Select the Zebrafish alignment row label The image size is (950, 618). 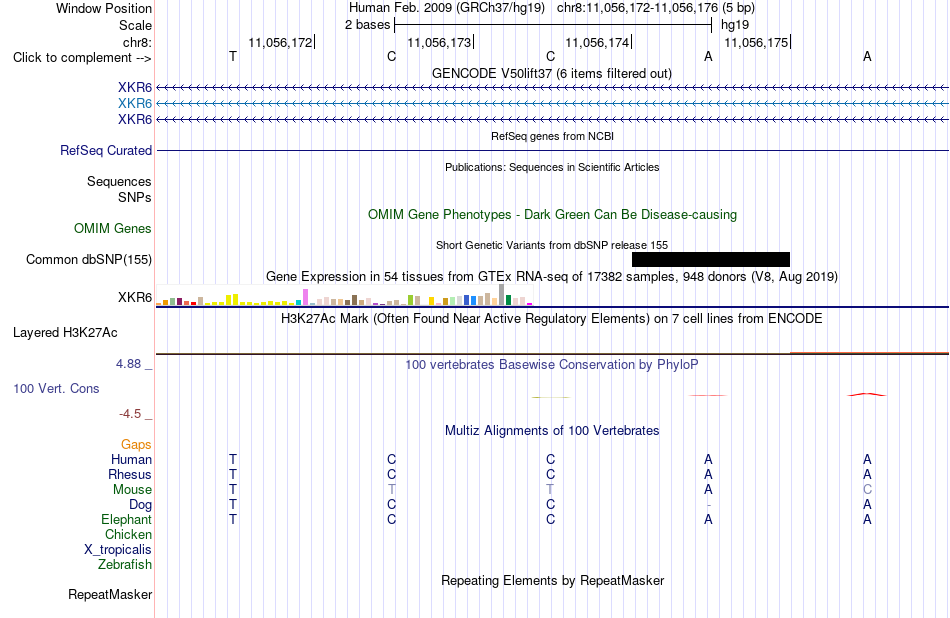pos(125,565)
